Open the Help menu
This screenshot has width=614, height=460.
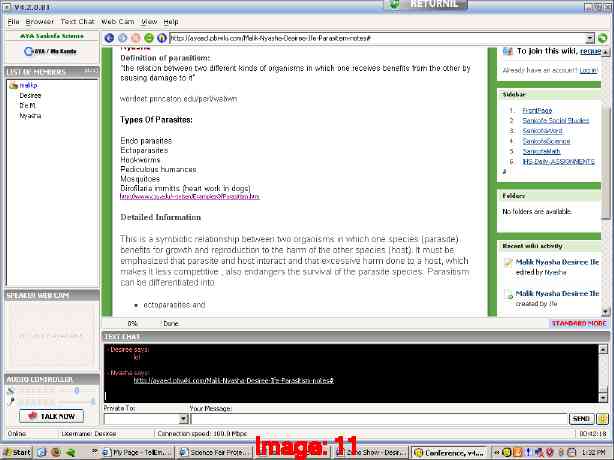(x=171, y=22)
